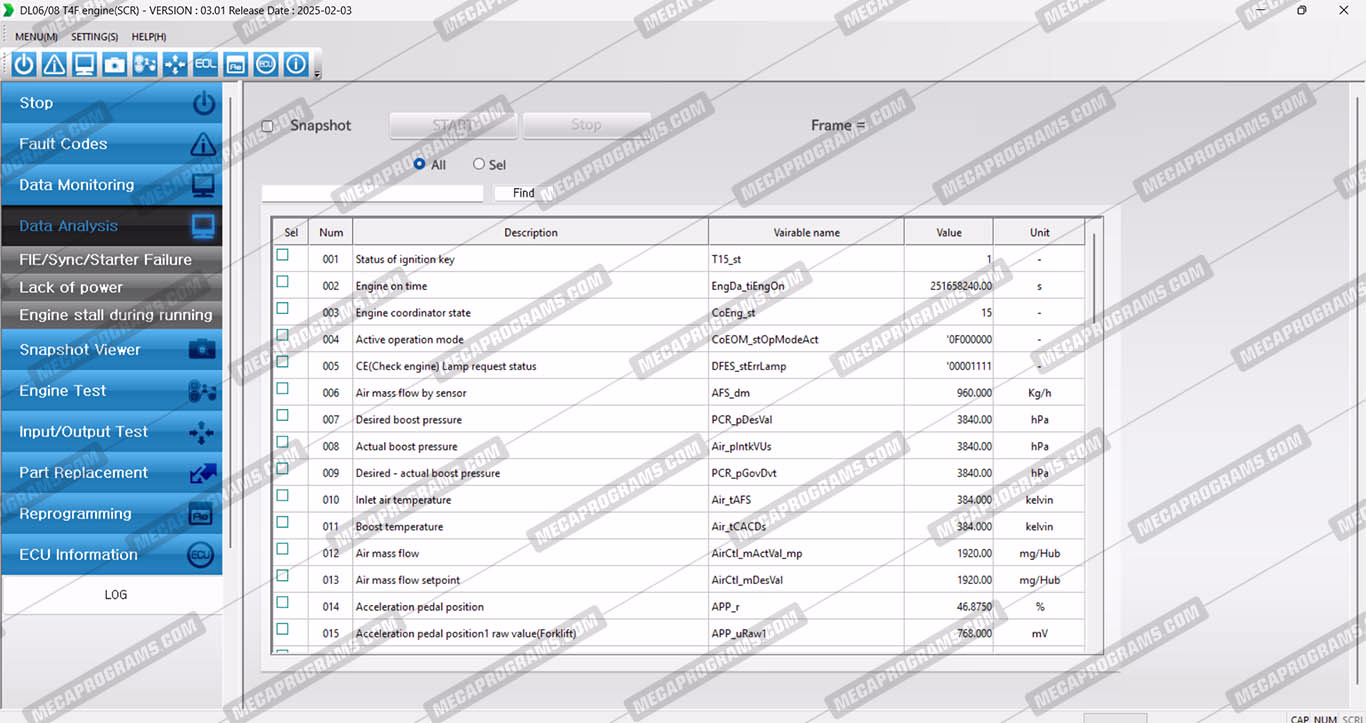
Task: Expand the Data Analysis sidebar section
Action: pos(111,226)
